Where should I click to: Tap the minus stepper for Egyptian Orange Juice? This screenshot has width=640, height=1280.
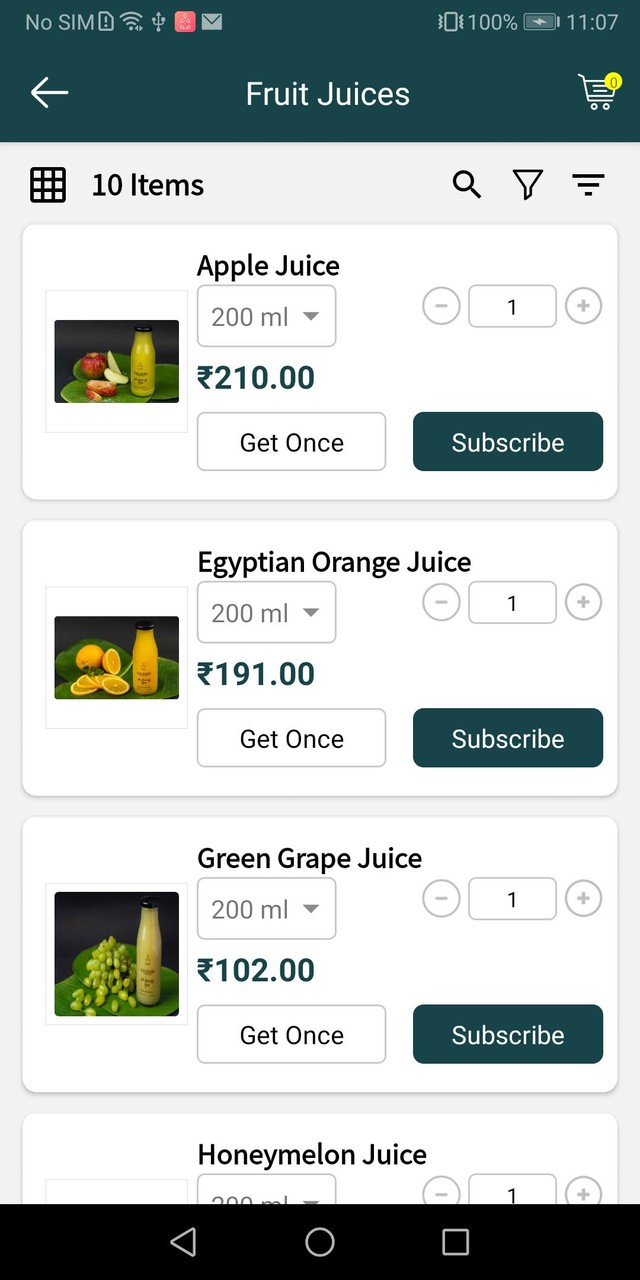pyautogui.click(x=441, y=602)
